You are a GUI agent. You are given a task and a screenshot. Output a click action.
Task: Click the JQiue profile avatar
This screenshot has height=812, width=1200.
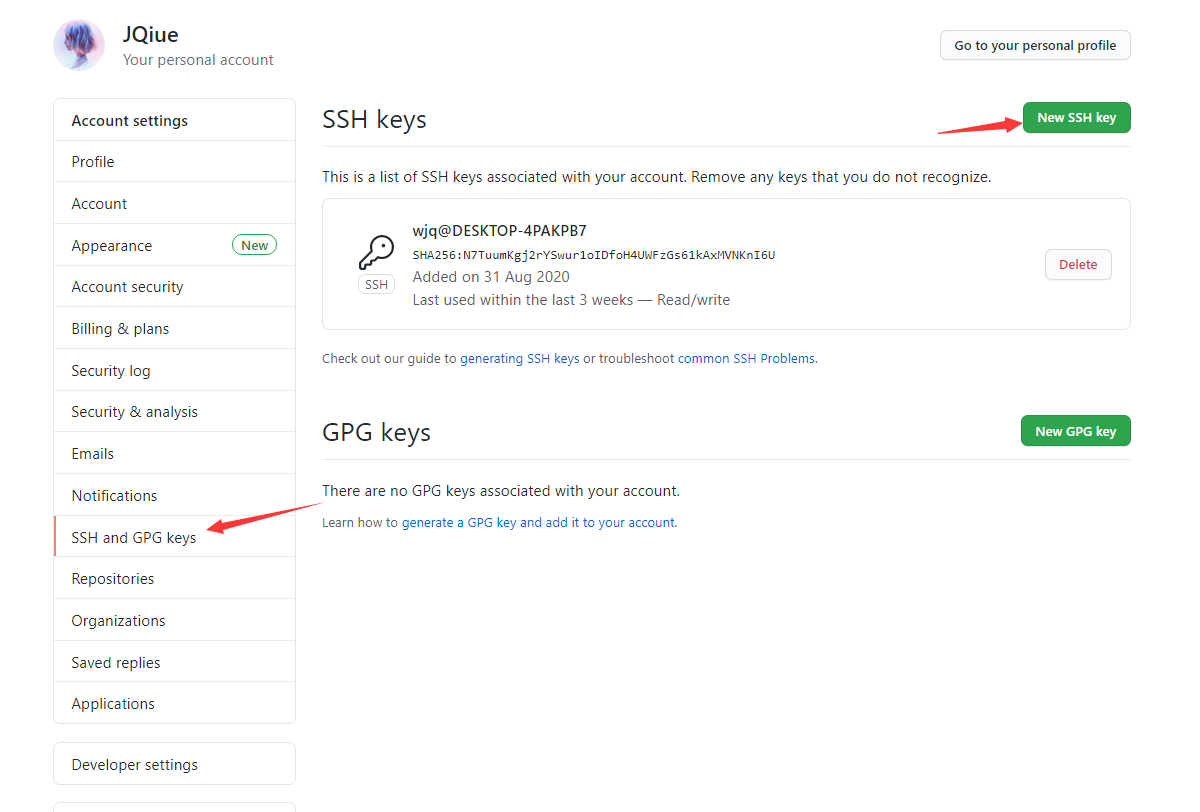(79, 45)
